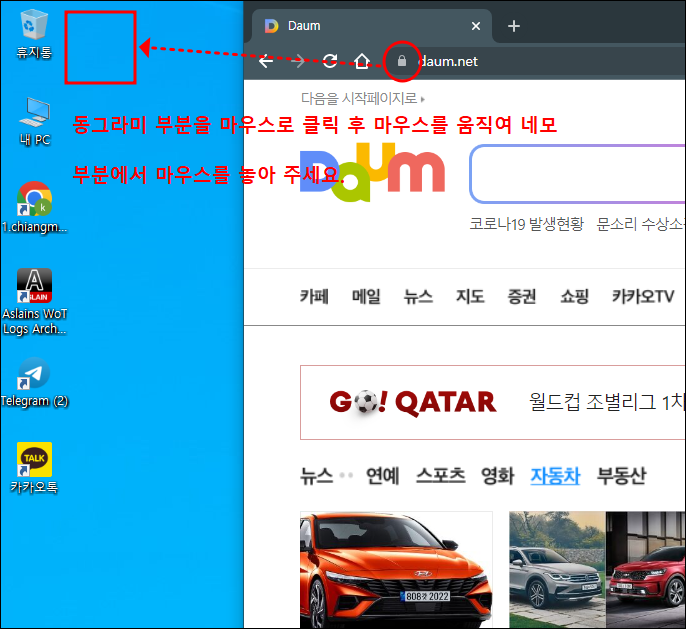The height and width of the screenshot is (629, 686).
Task: Open the Recycle Bin (휴지통) desktop icon
Action: pyautogui.click(x=34, y=34)
